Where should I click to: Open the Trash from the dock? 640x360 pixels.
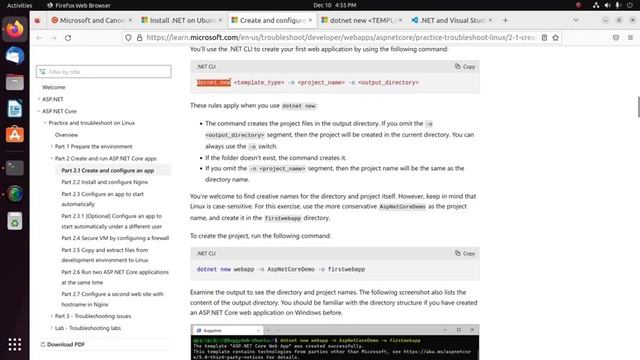[15, 221]
